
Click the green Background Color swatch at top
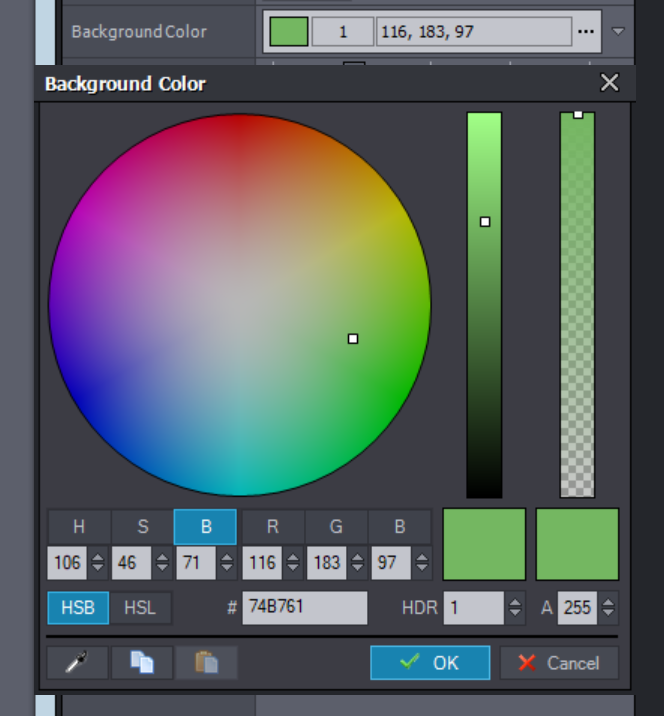pyautogui.click(x=289, y=32)
